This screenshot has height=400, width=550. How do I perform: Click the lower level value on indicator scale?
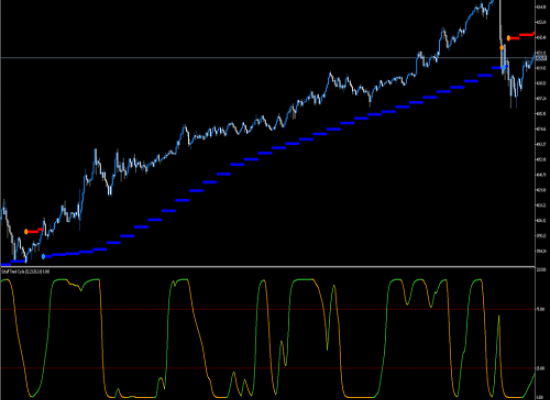(541, 368)
